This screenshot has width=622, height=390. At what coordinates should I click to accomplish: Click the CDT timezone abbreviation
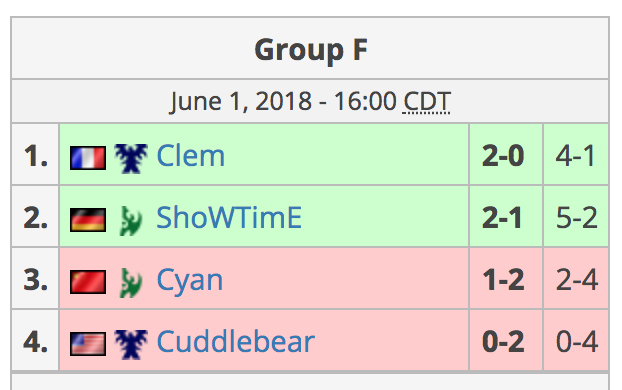426,102
